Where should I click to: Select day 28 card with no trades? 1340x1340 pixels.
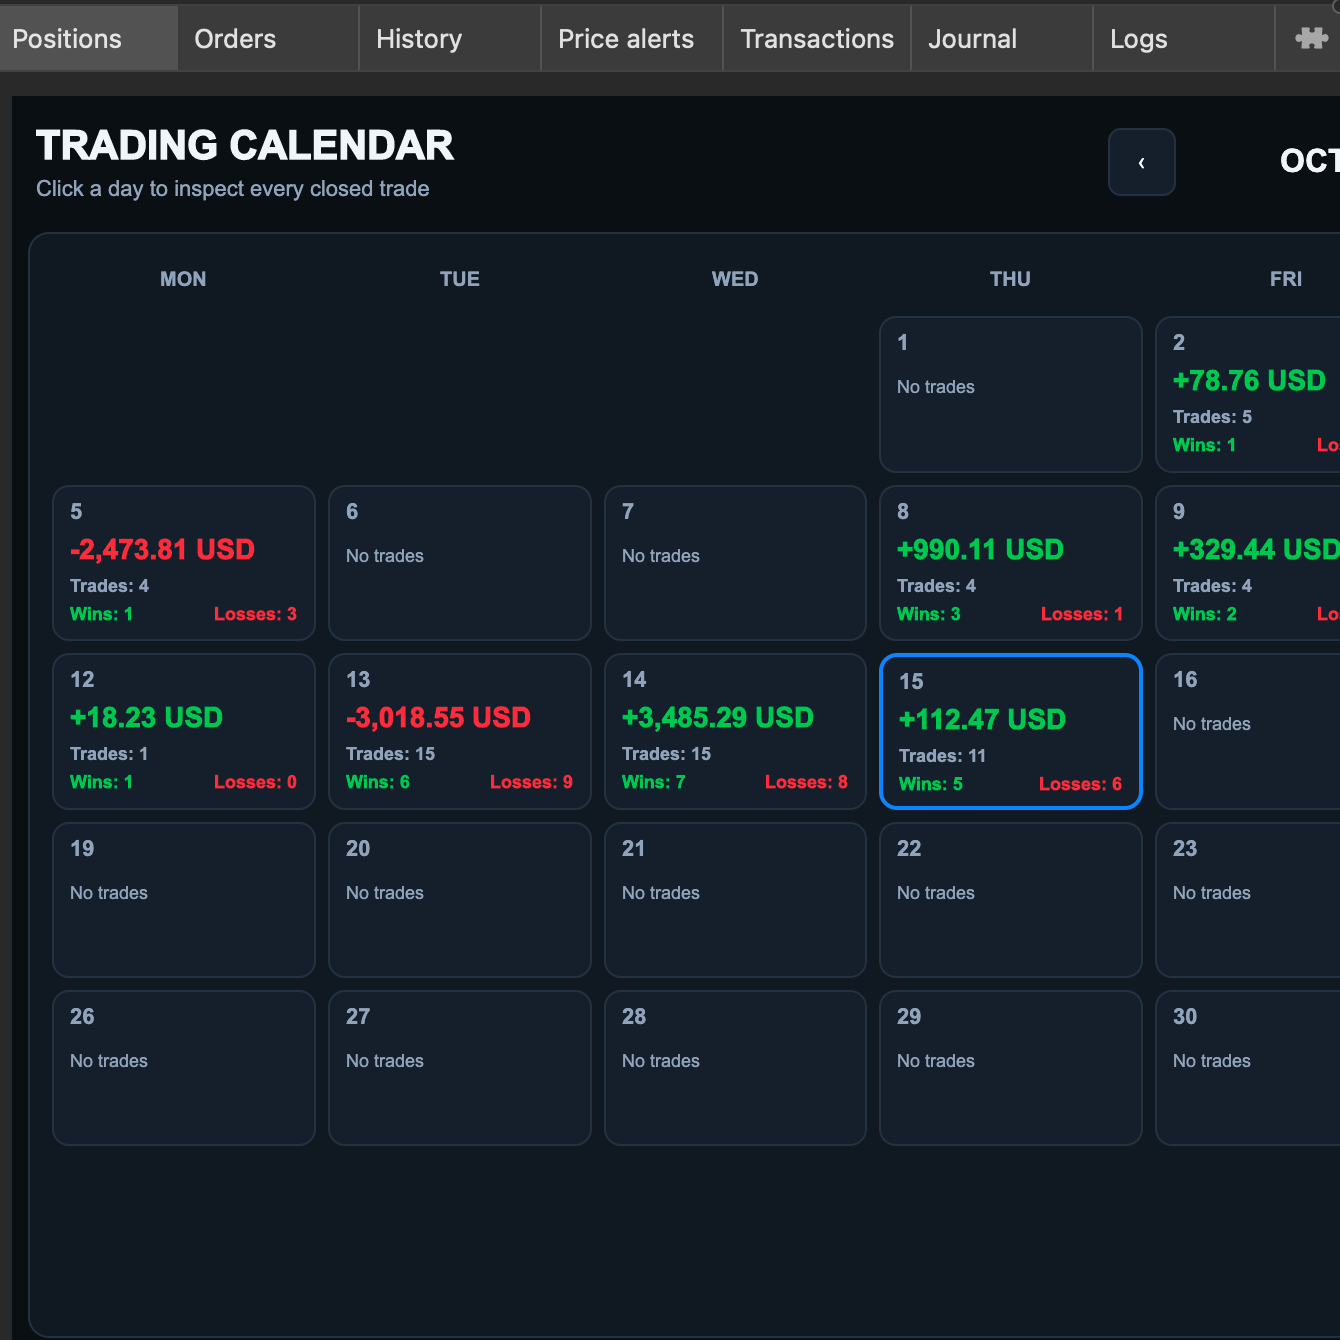pos(735,1068)
